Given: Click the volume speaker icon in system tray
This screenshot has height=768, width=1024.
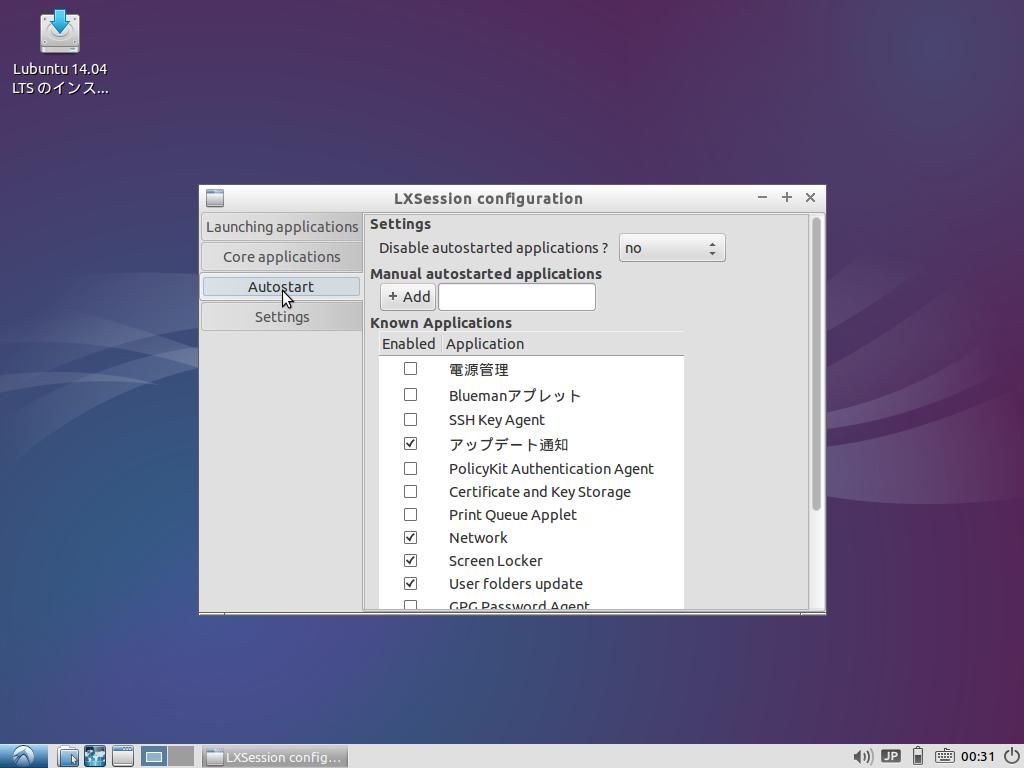Looking at the screenshot, I should (862, 757).
